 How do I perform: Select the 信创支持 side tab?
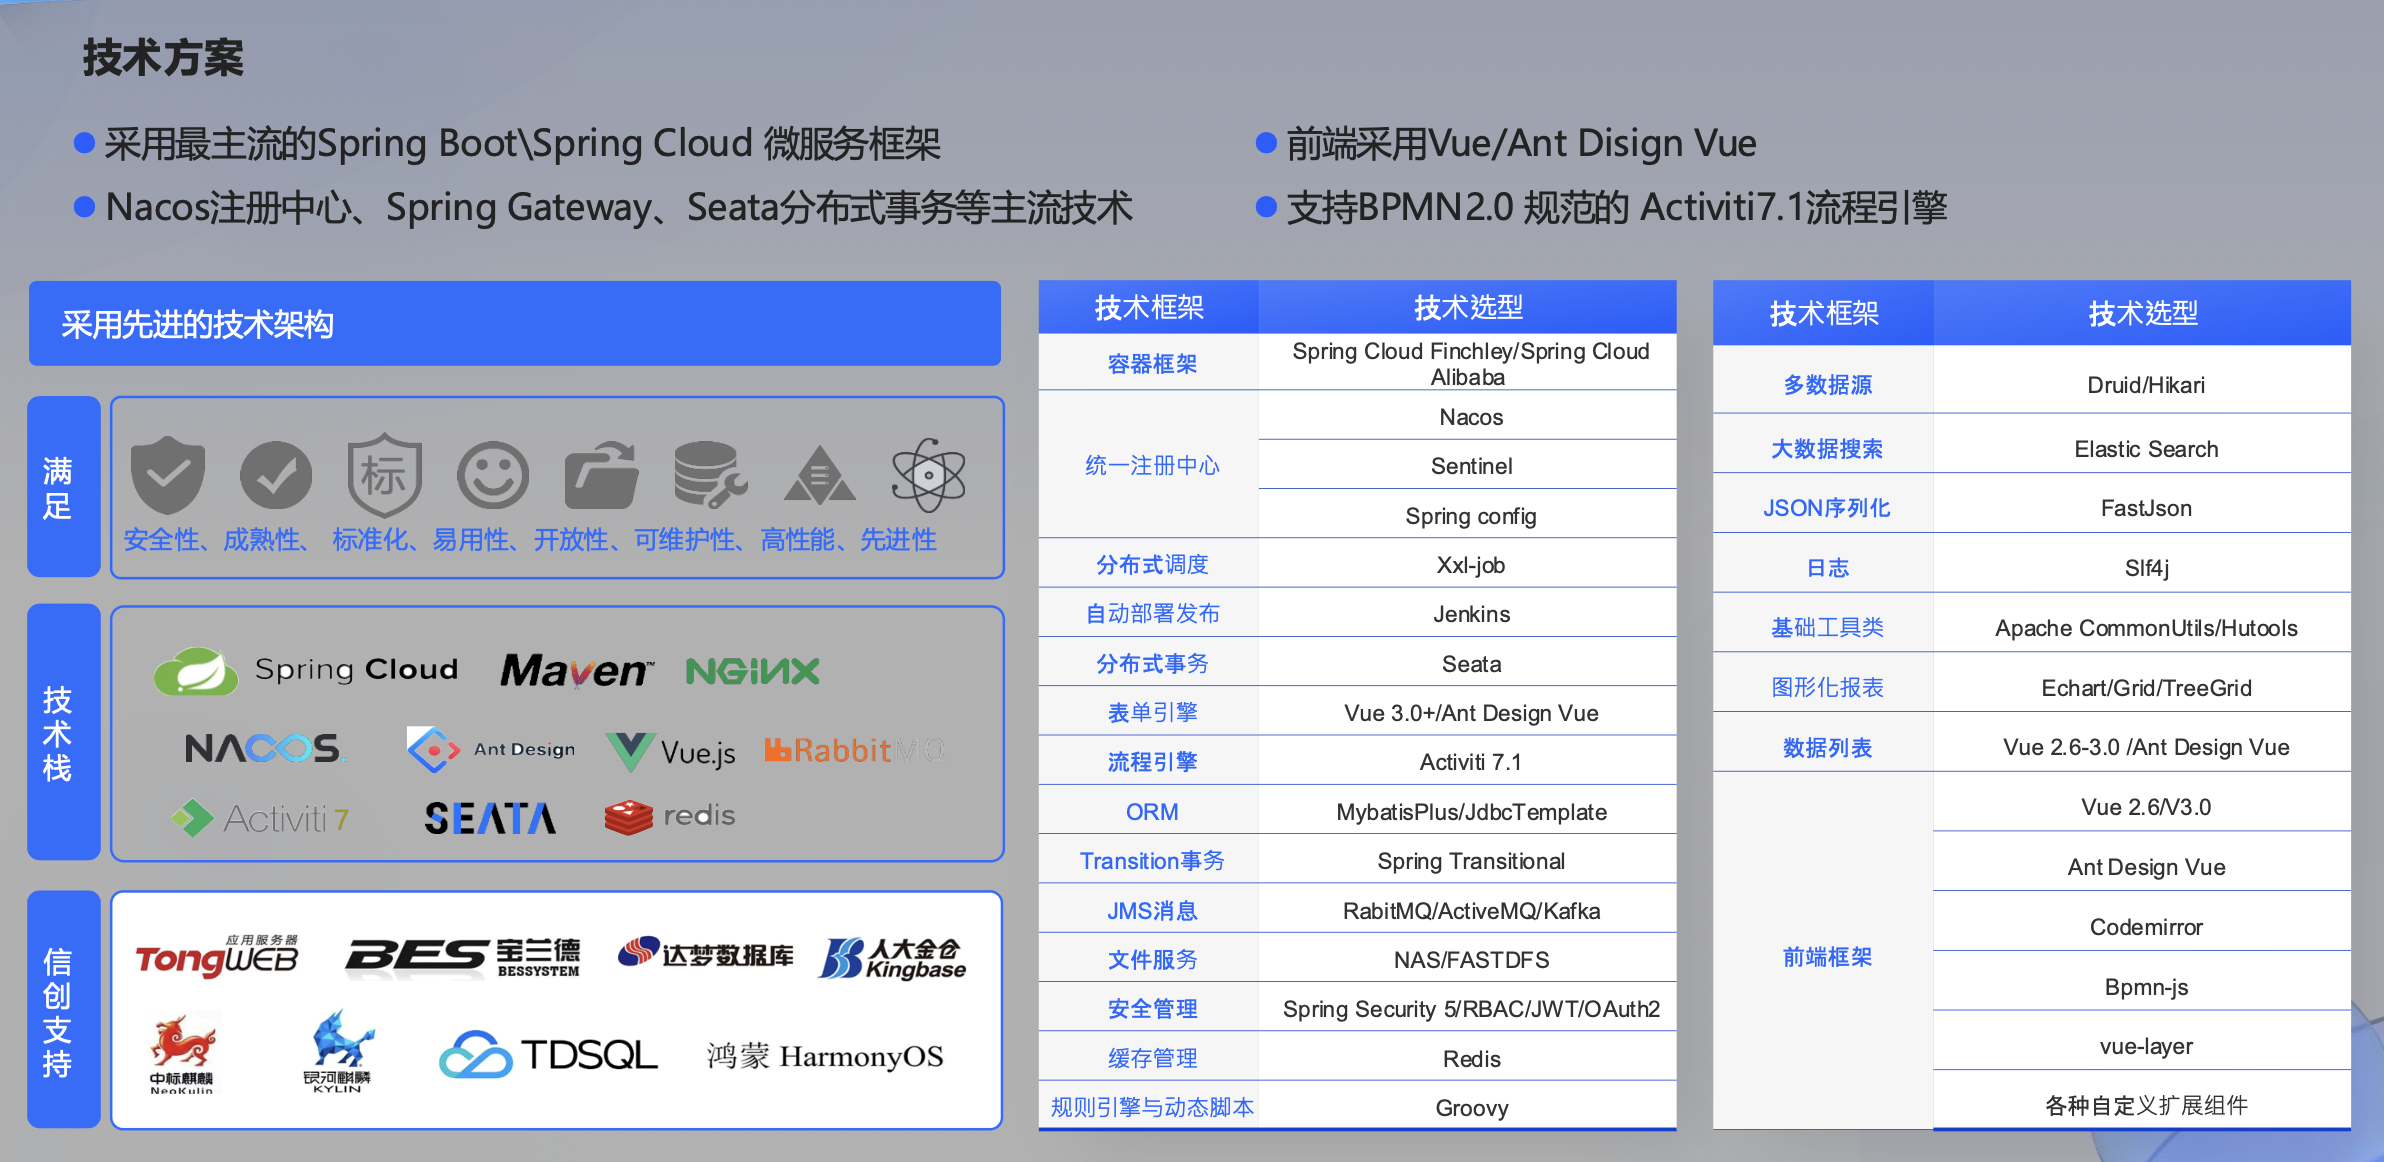[x=63, y=1010]
